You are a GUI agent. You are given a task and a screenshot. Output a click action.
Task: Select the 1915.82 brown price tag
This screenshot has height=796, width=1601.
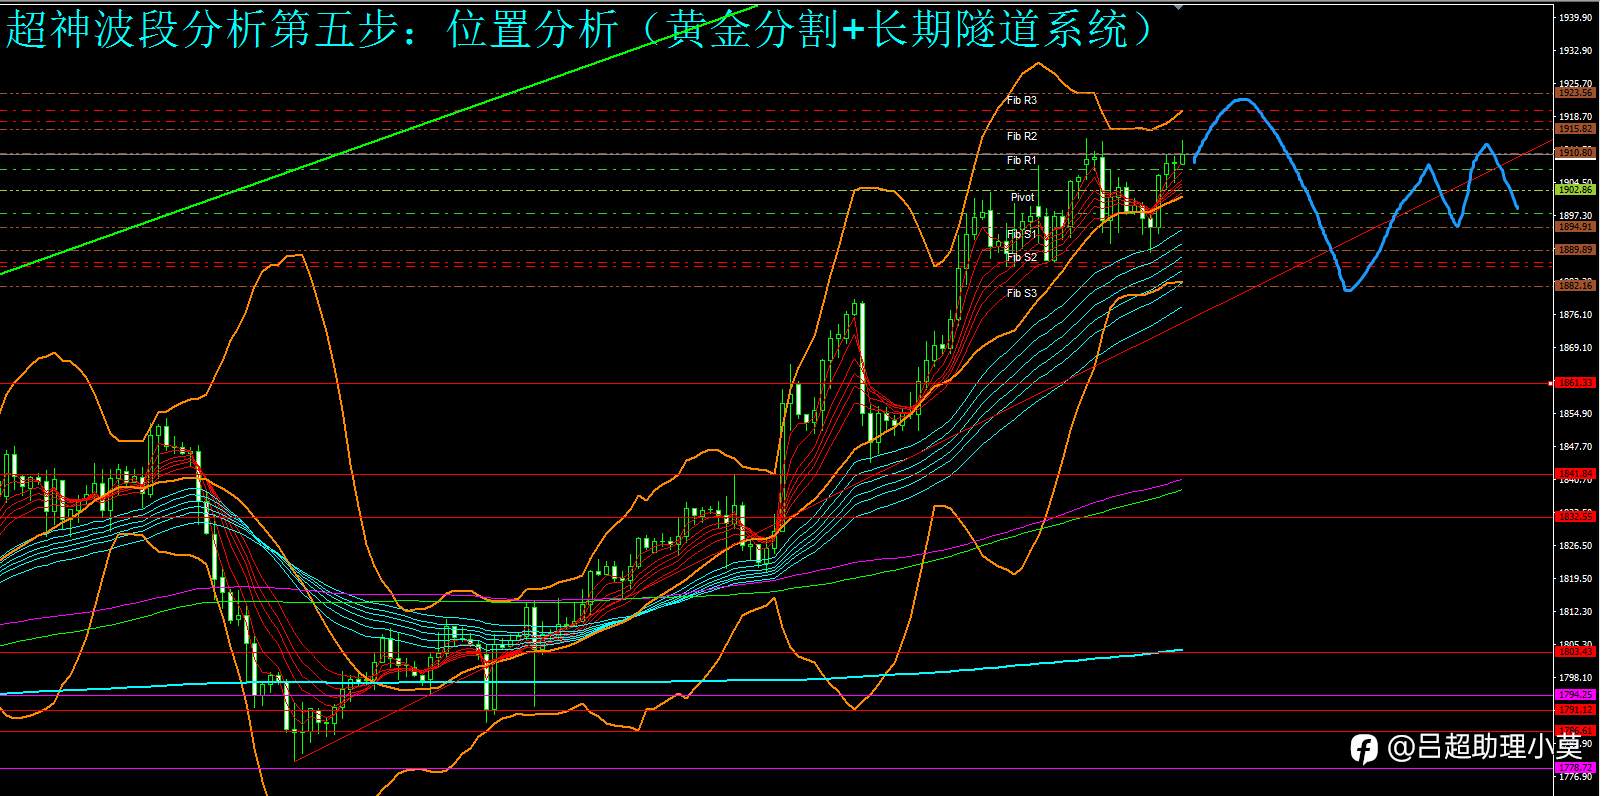pos(1575,129)
